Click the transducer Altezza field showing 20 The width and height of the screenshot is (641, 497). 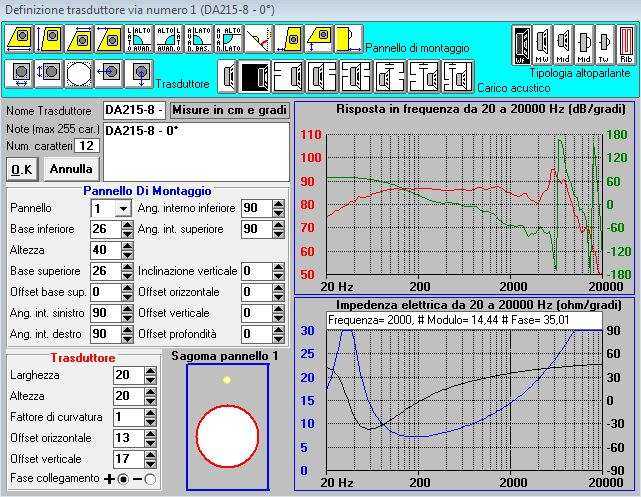pyautogui.click(x=128, y=396)
